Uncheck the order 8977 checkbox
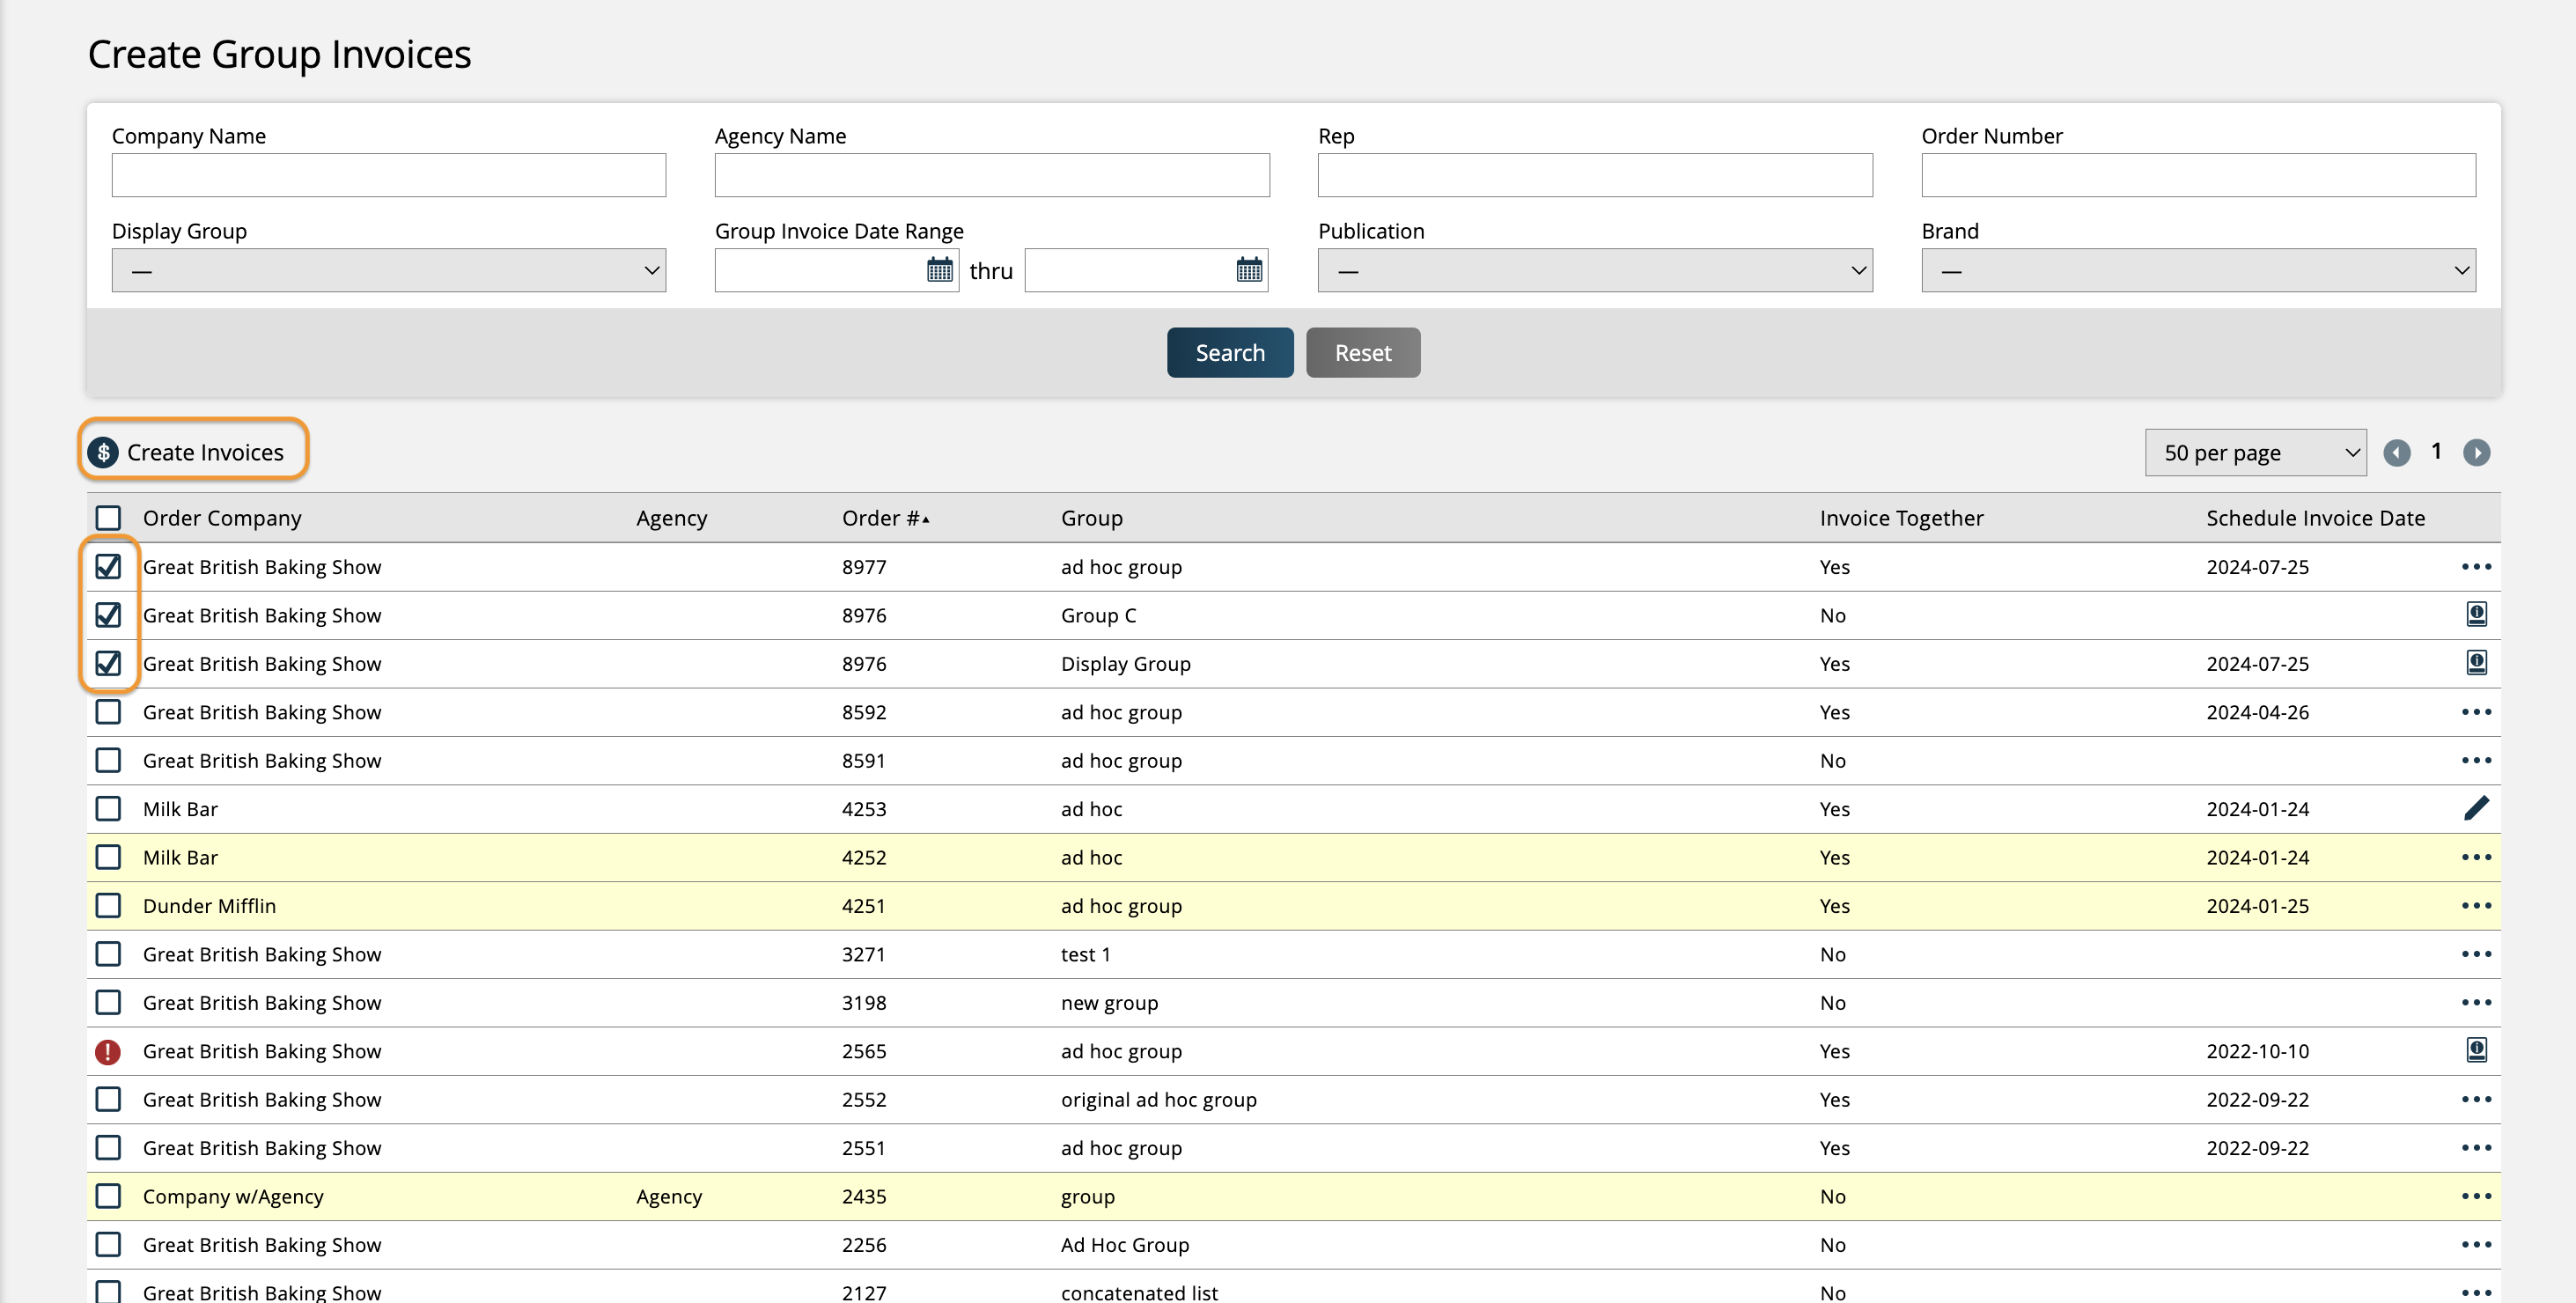This screenshot has width=2576, height=1303. coord(108,567)
